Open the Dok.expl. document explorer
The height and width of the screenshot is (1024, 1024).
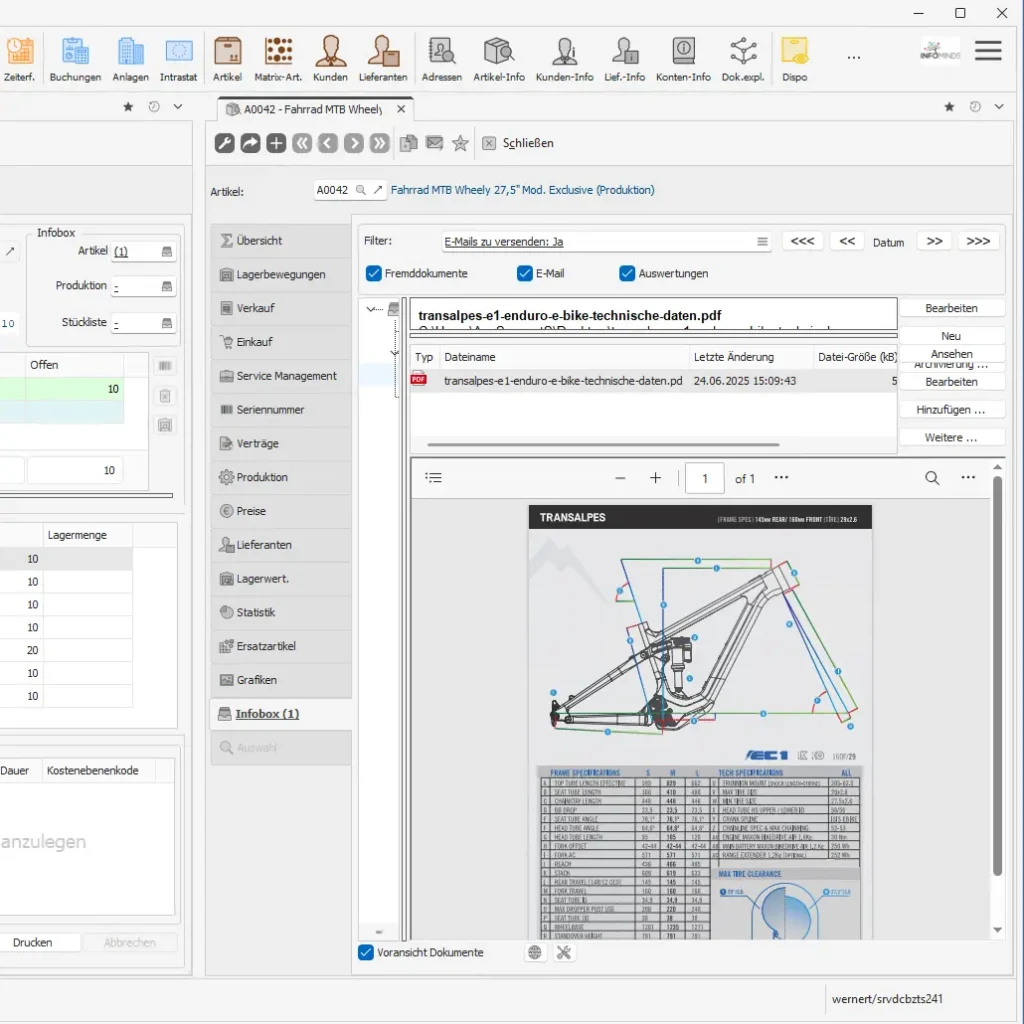pos(743,59)
